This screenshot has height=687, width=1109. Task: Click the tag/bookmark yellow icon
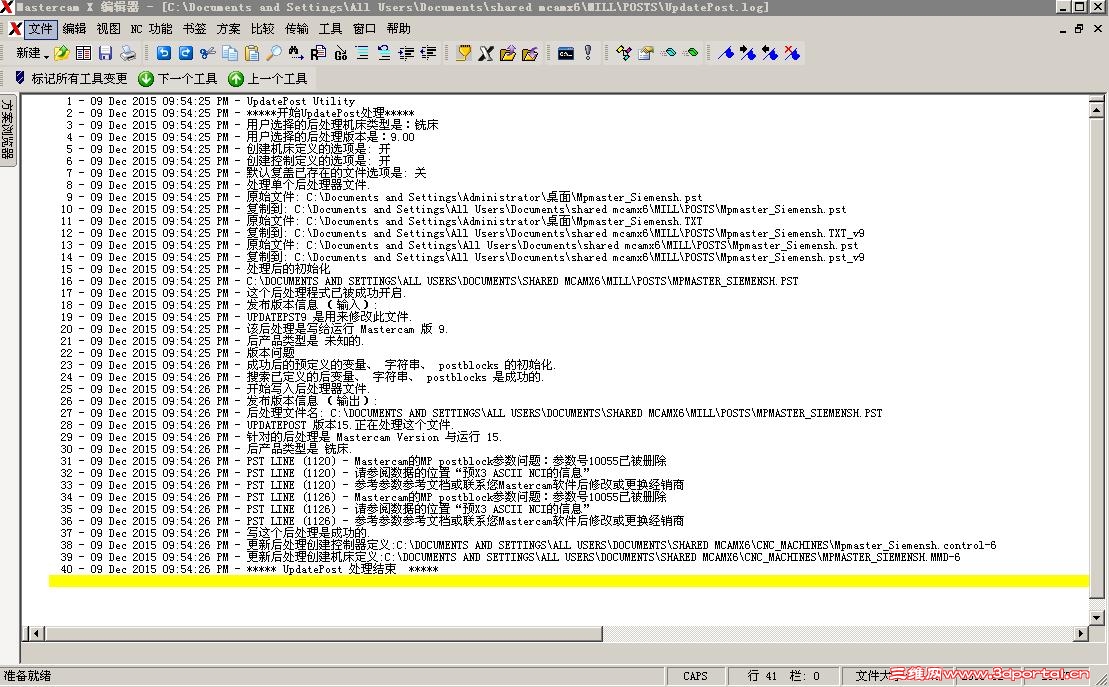tap(464, 53)
